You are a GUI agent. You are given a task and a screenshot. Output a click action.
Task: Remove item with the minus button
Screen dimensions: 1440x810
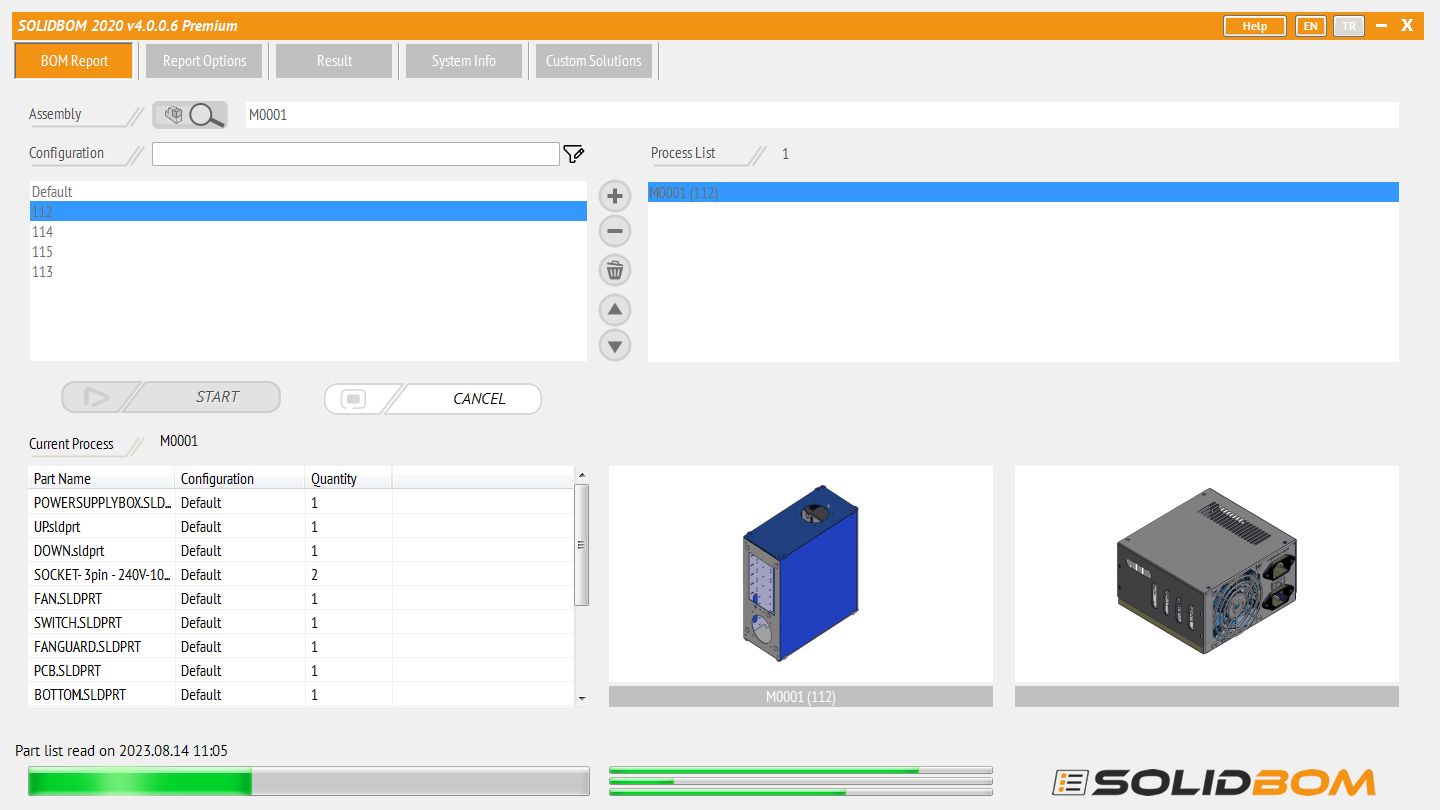pyautogui.click(x=615, y=232)
